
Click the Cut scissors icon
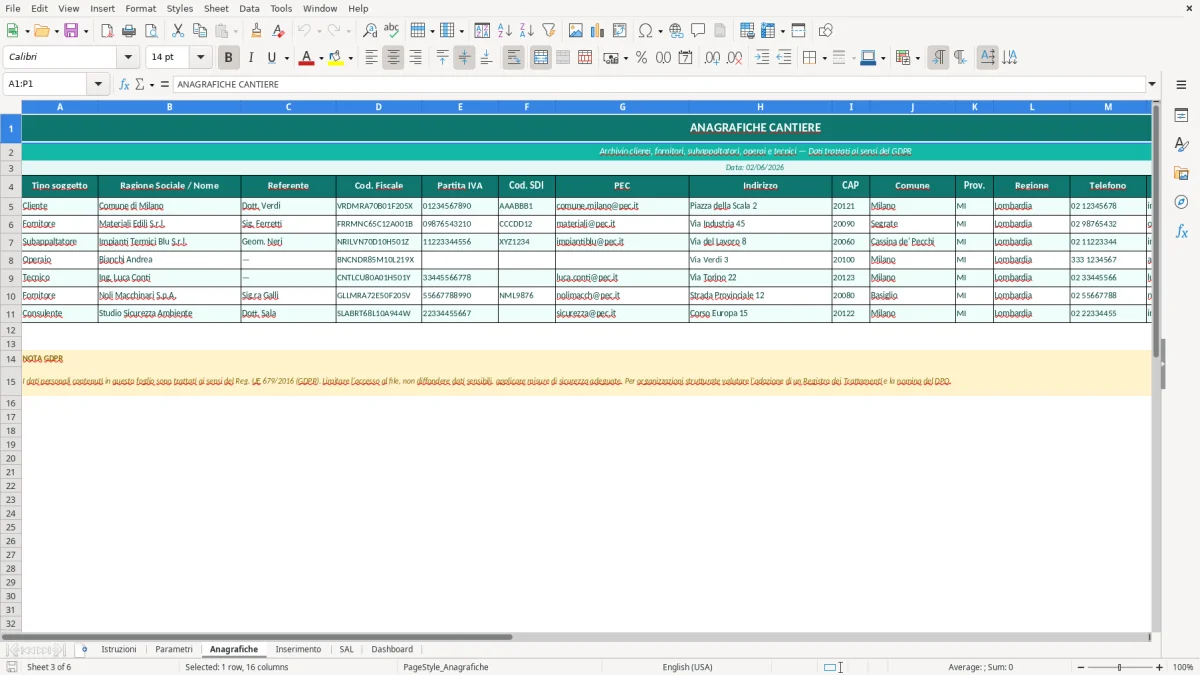[178, 31]
